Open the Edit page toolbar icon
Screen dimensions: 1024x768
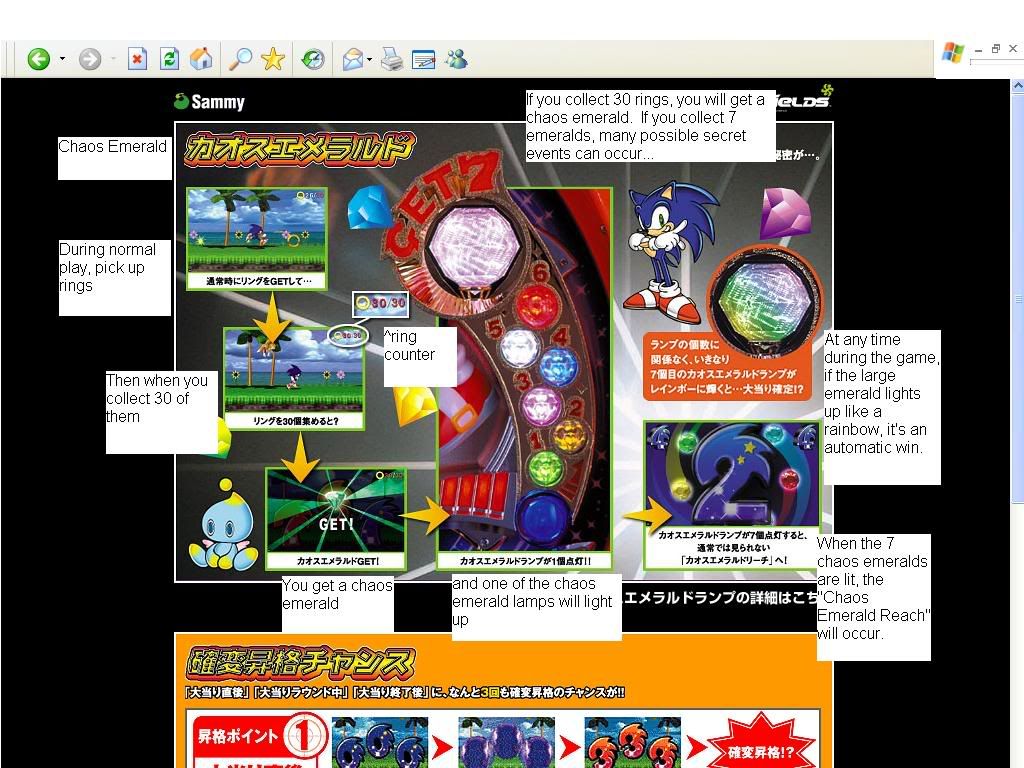424,60
